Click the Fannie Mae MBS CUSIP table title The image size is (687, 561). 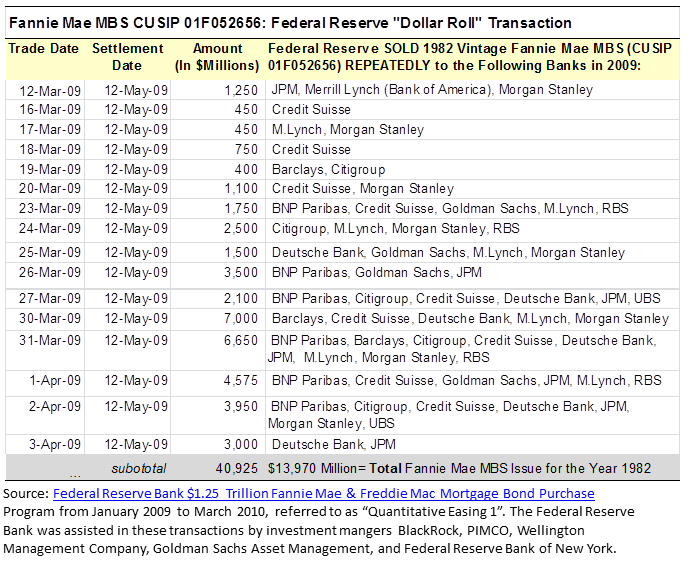click(290, 23)
